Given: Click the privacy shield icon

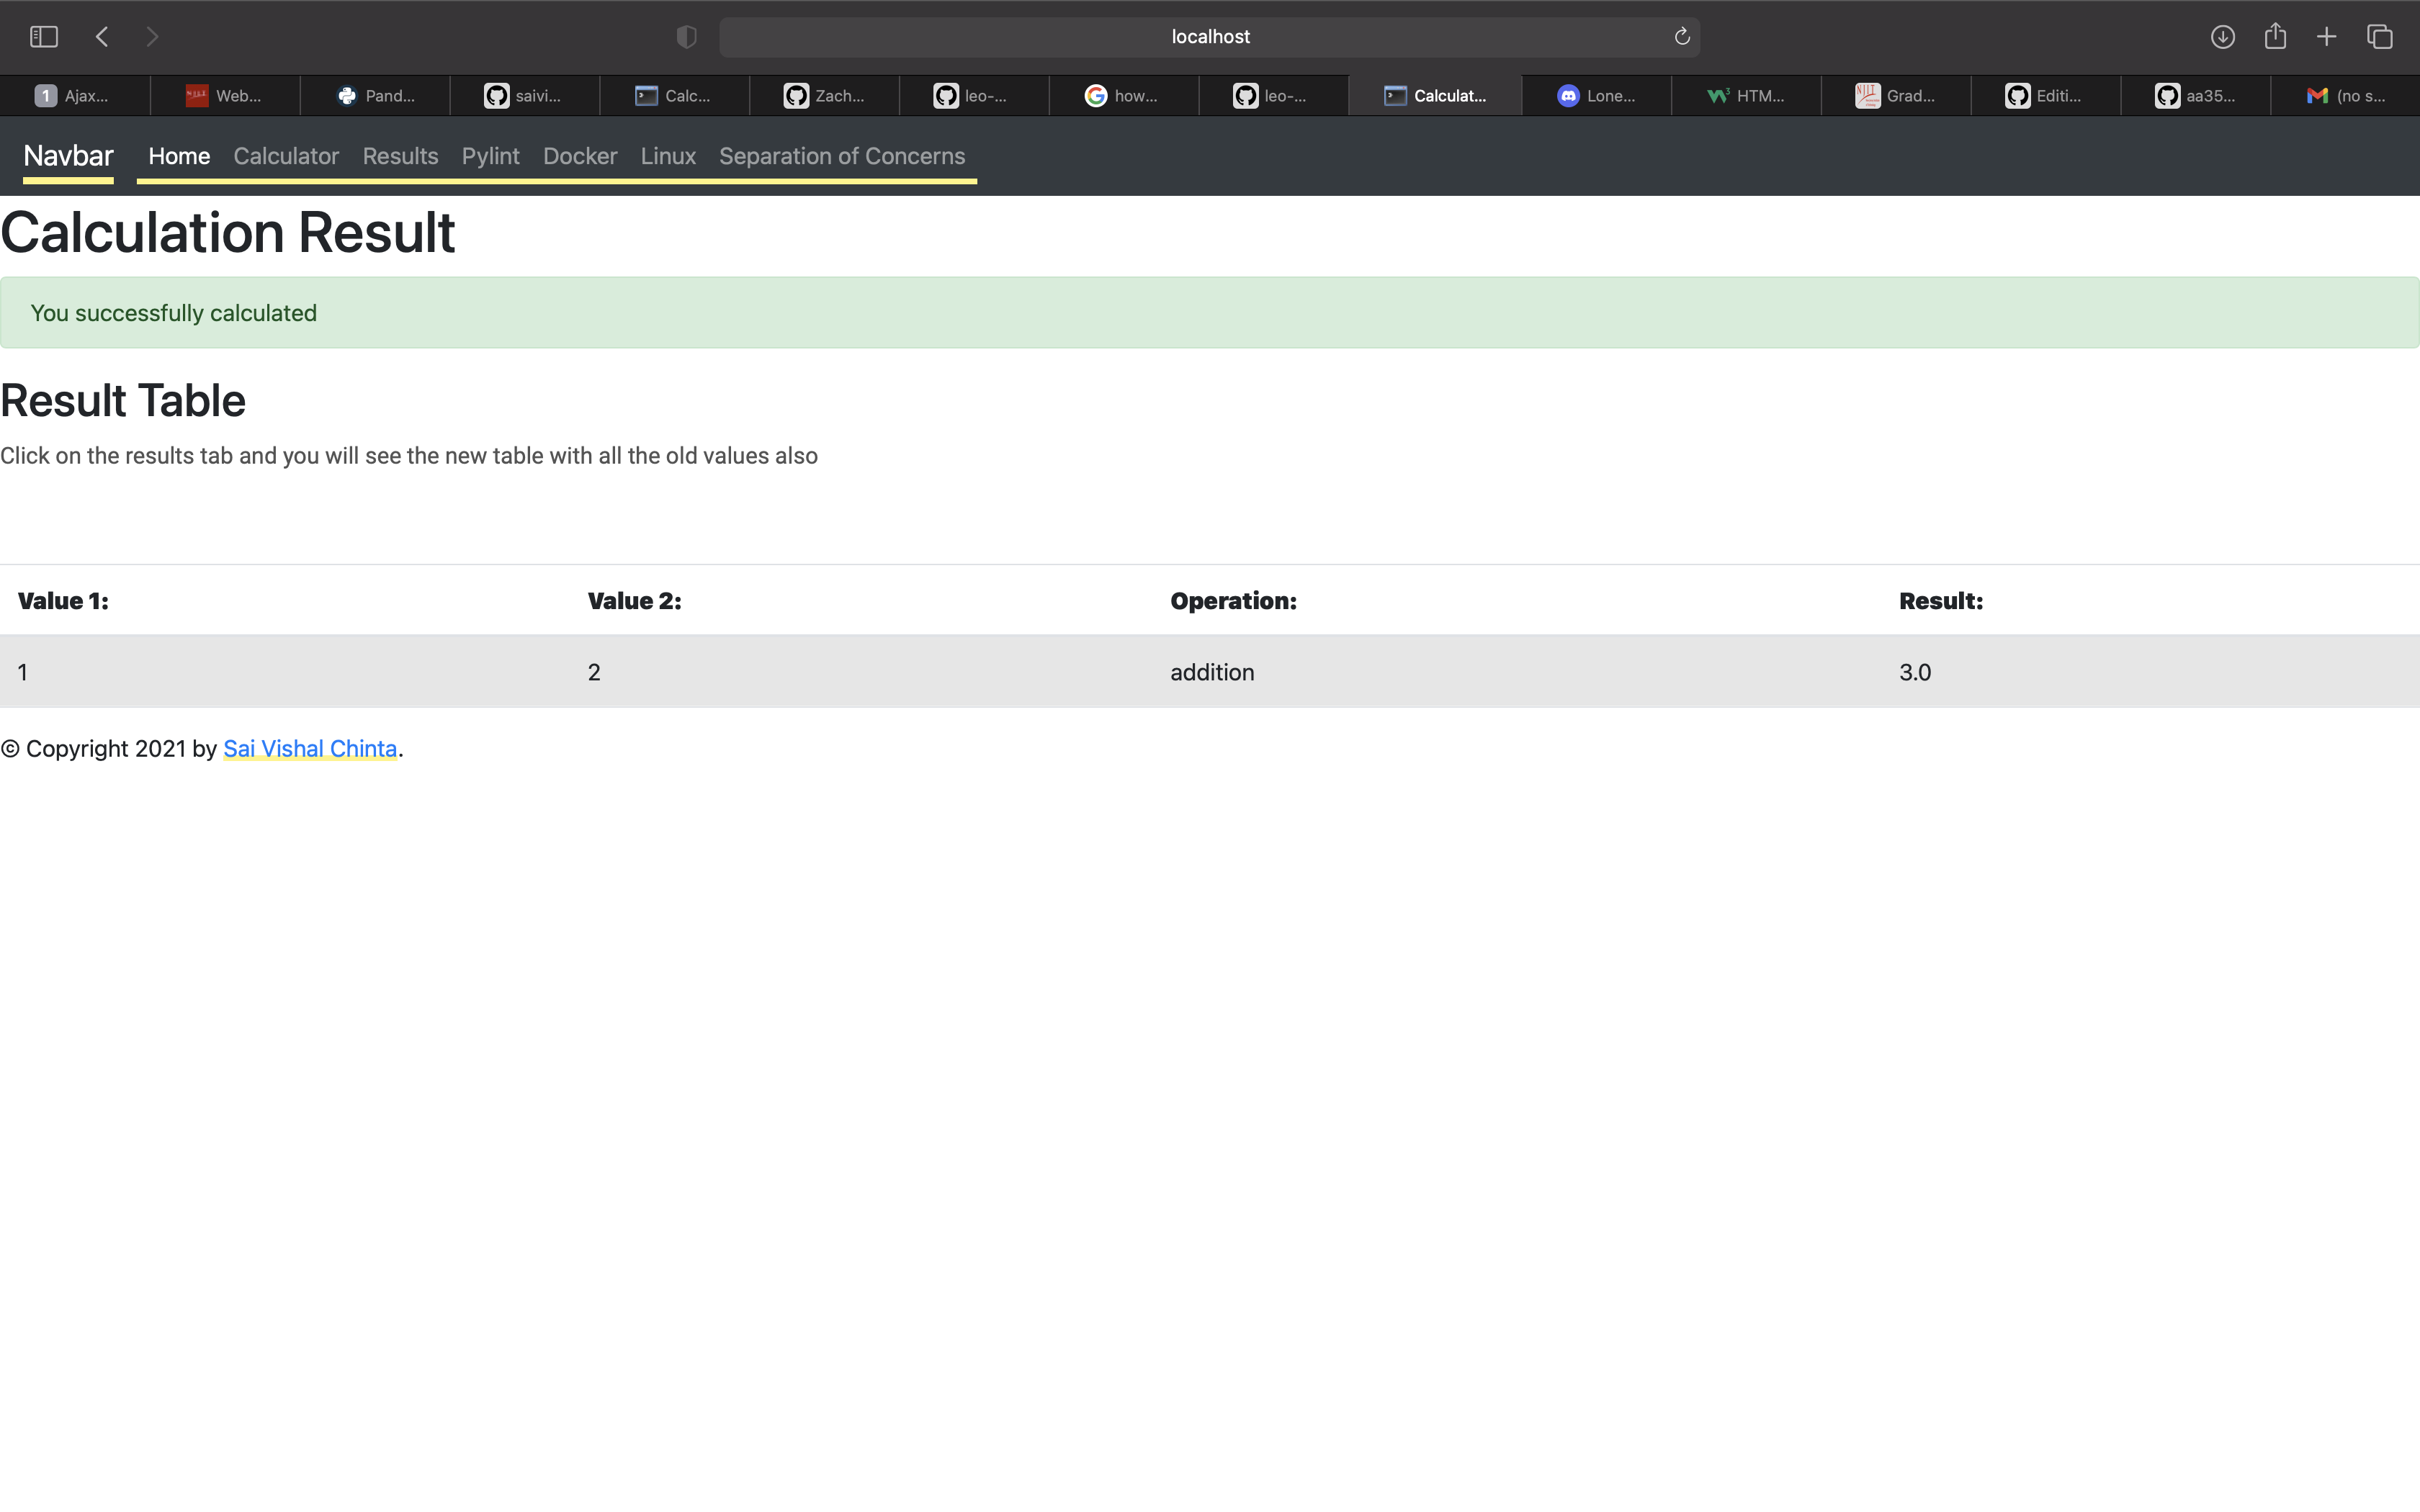Looking at the screenshot, I should pyautogui.click(x=686, y=36).
